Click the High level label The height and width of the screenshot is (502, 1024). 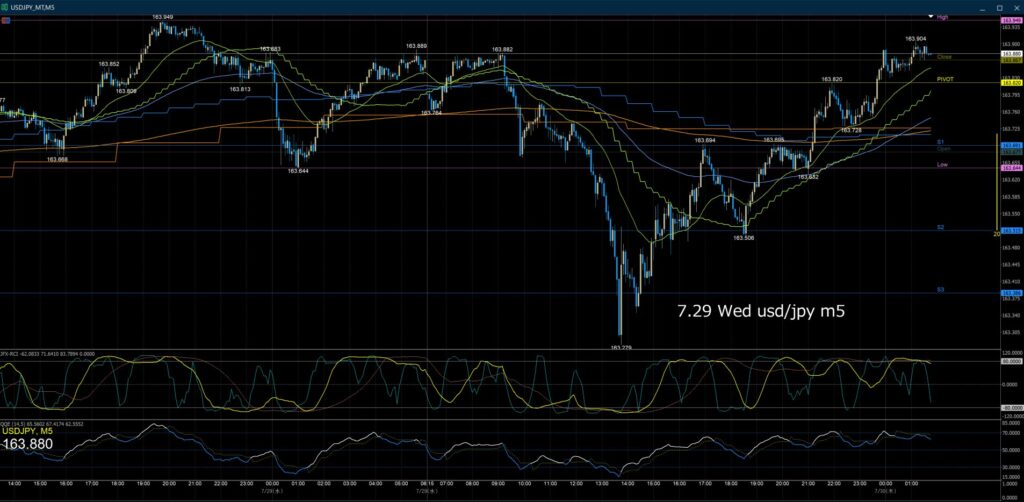(942, 18)
